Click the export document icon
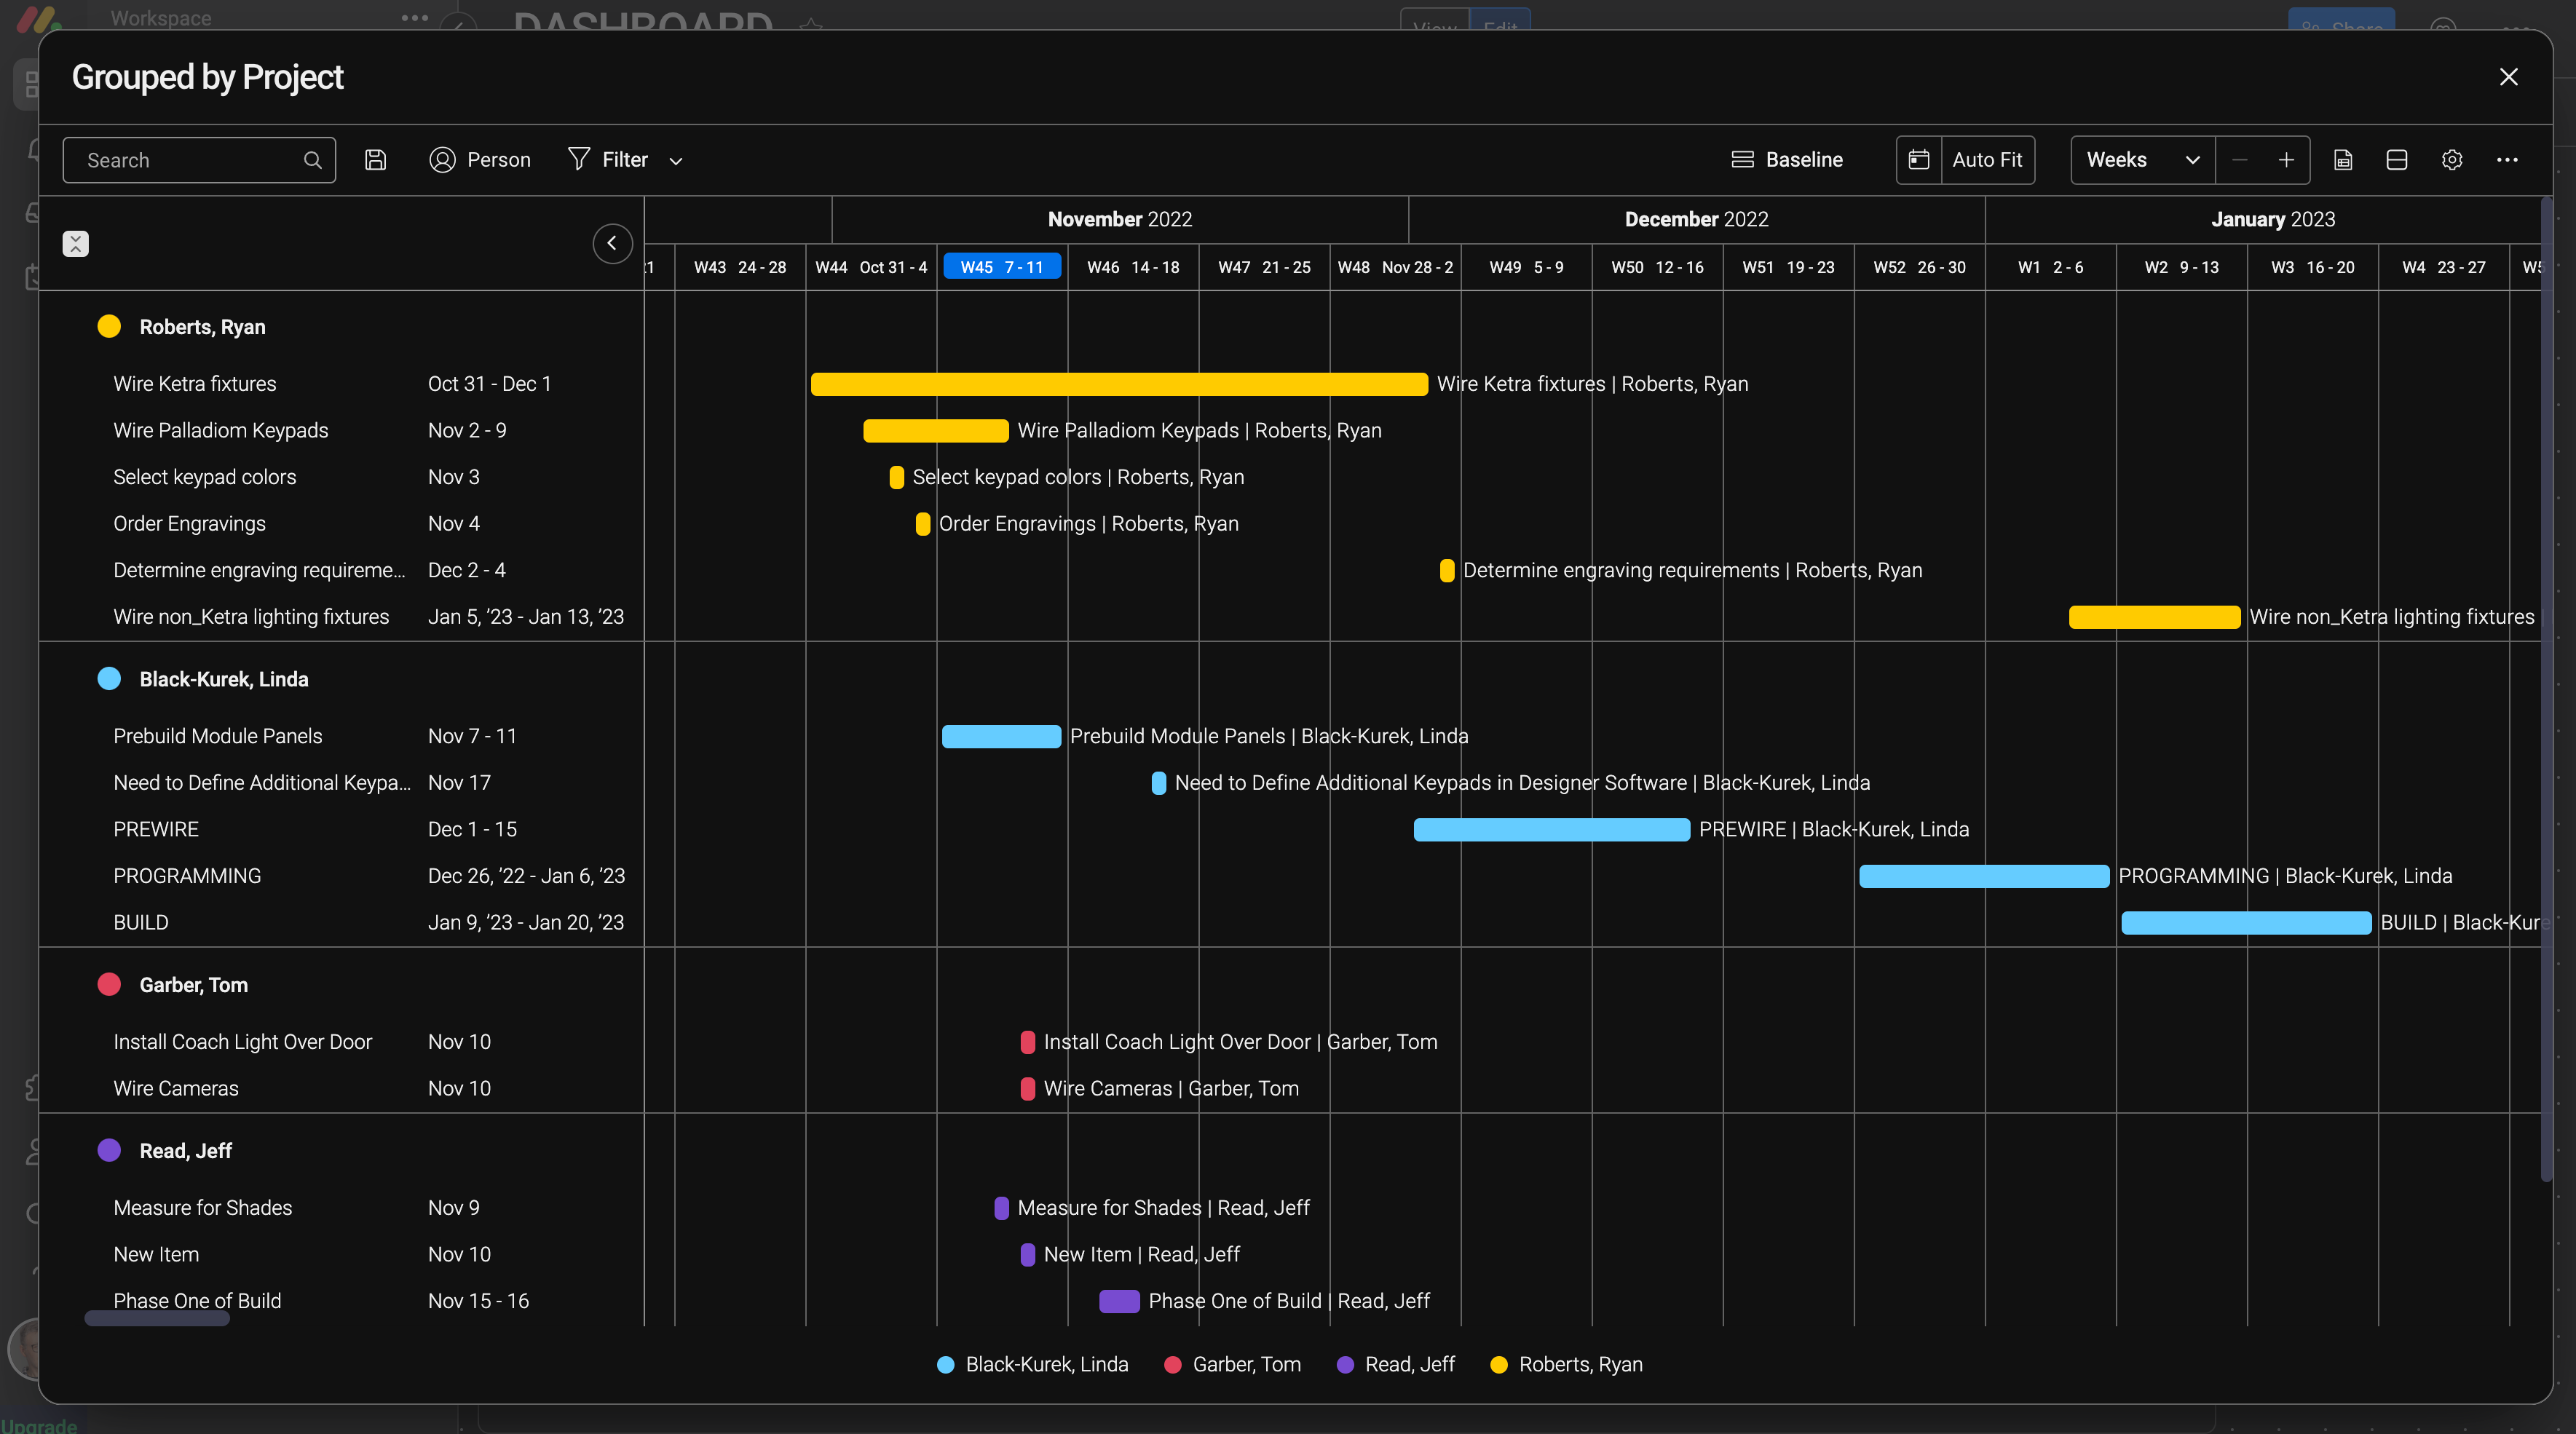Screen dimensions: 2576x1434 click(x=2343, y=160)
